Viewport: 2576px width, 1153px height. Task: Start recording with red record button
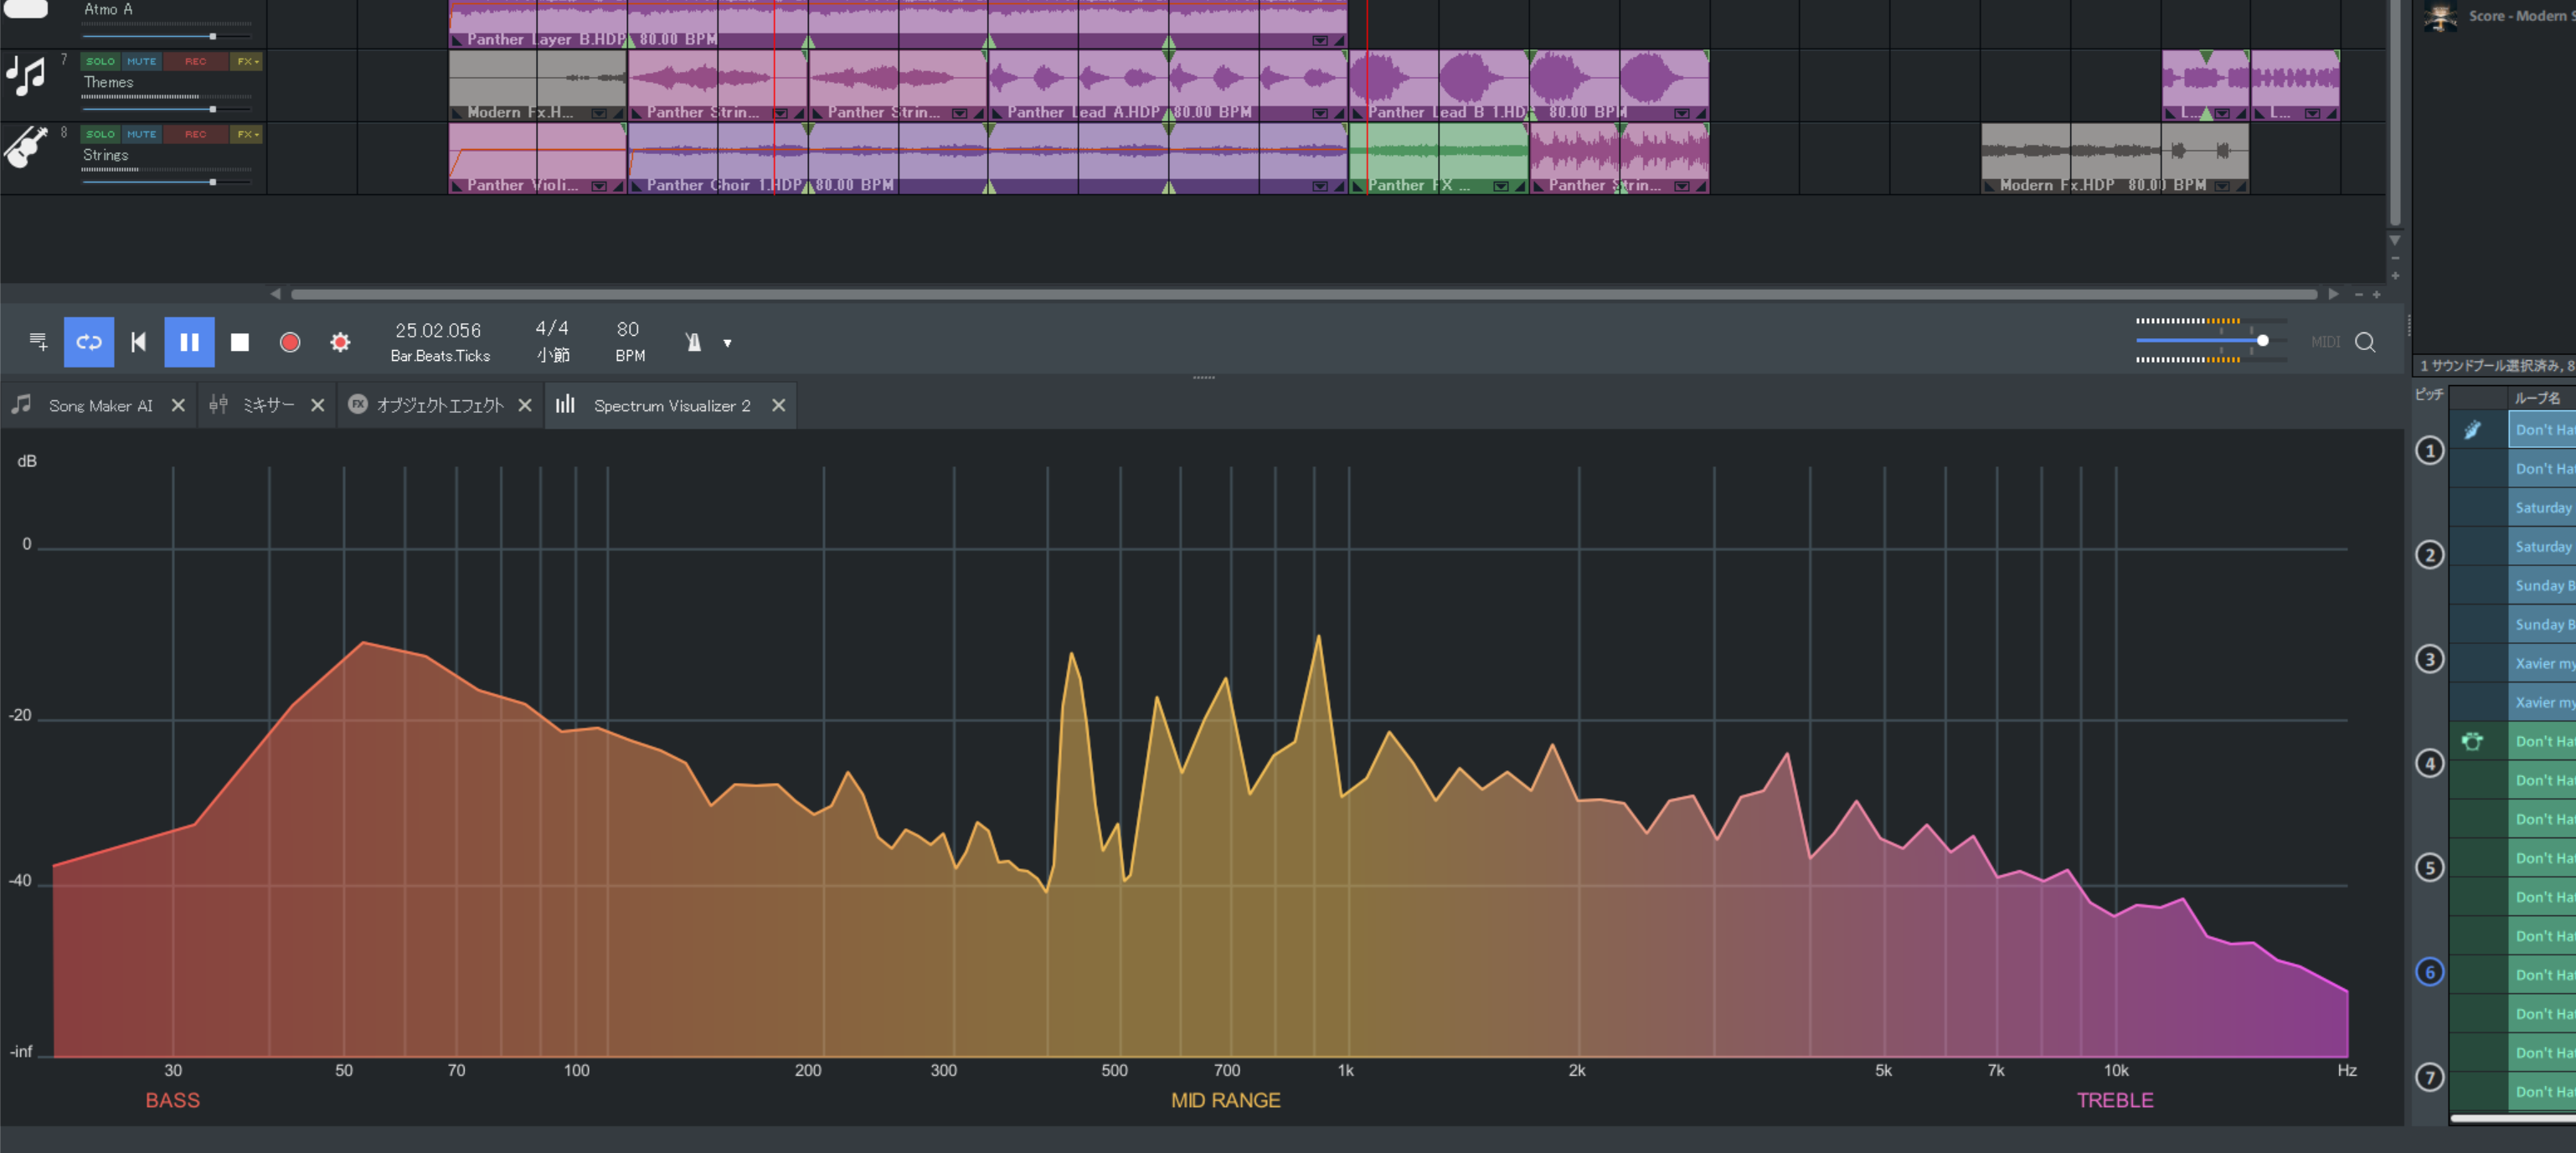point(290,342)
